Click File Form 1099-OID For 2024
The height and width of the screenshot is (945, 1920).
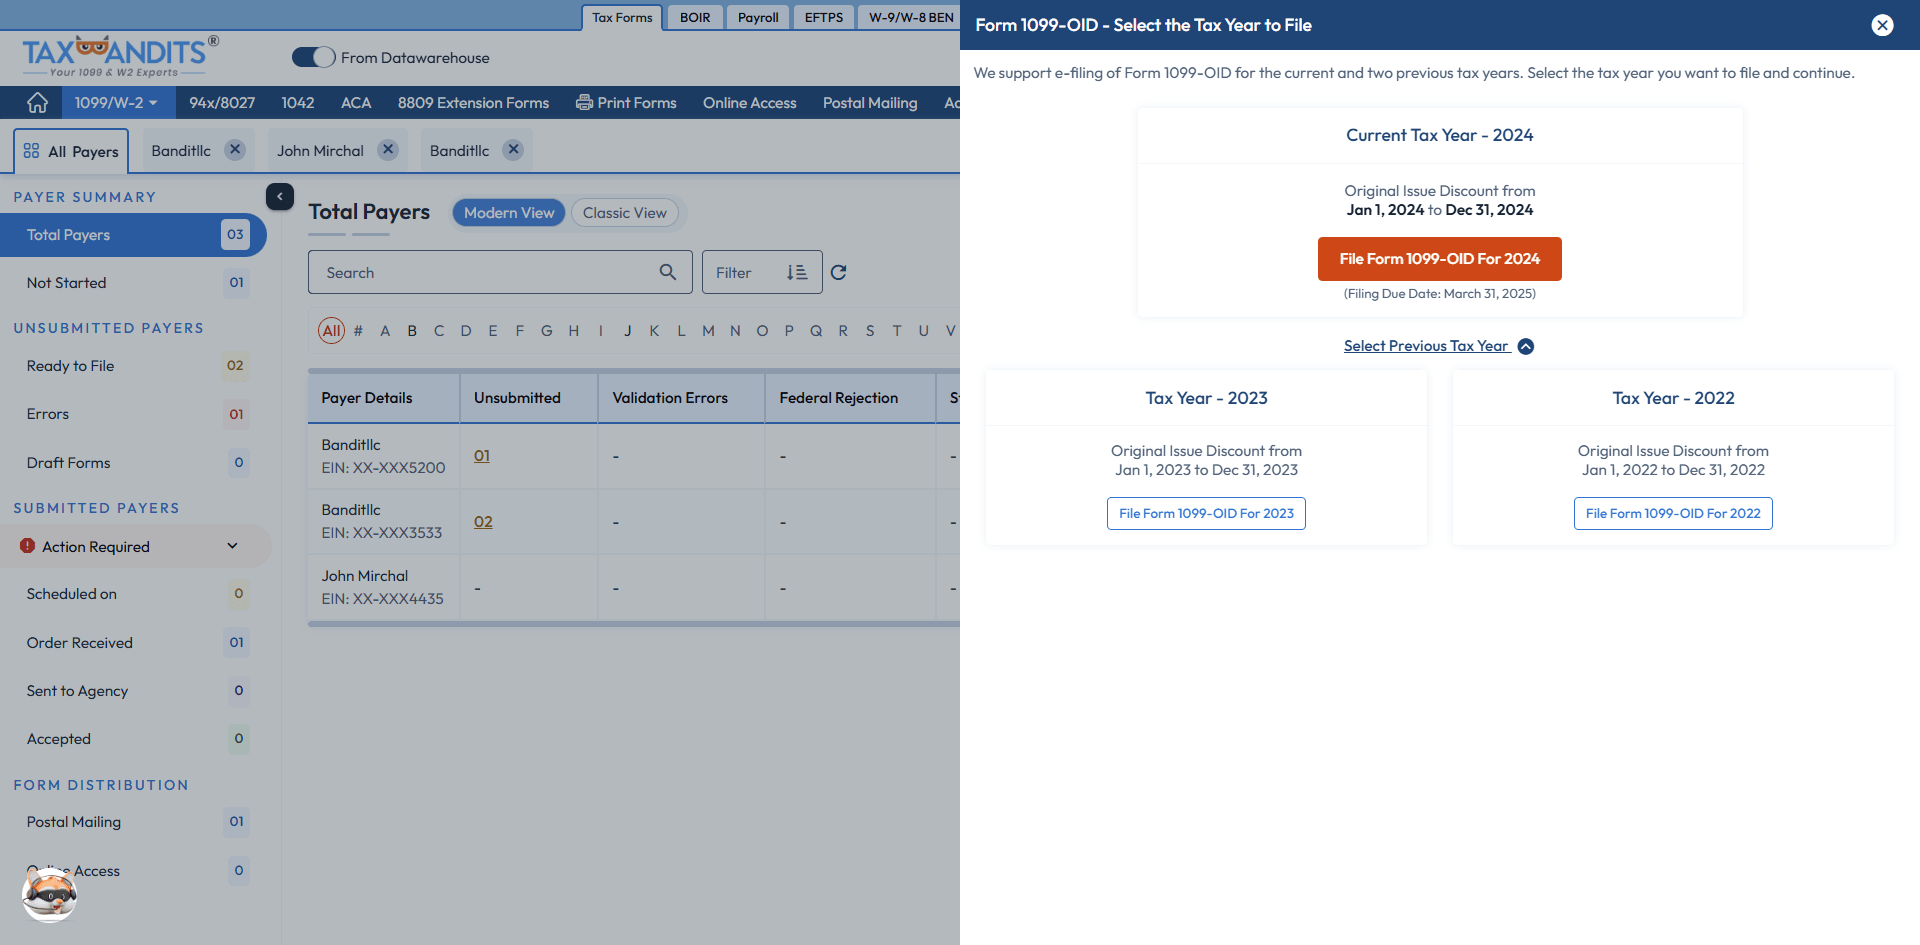tap(1439, 259)
